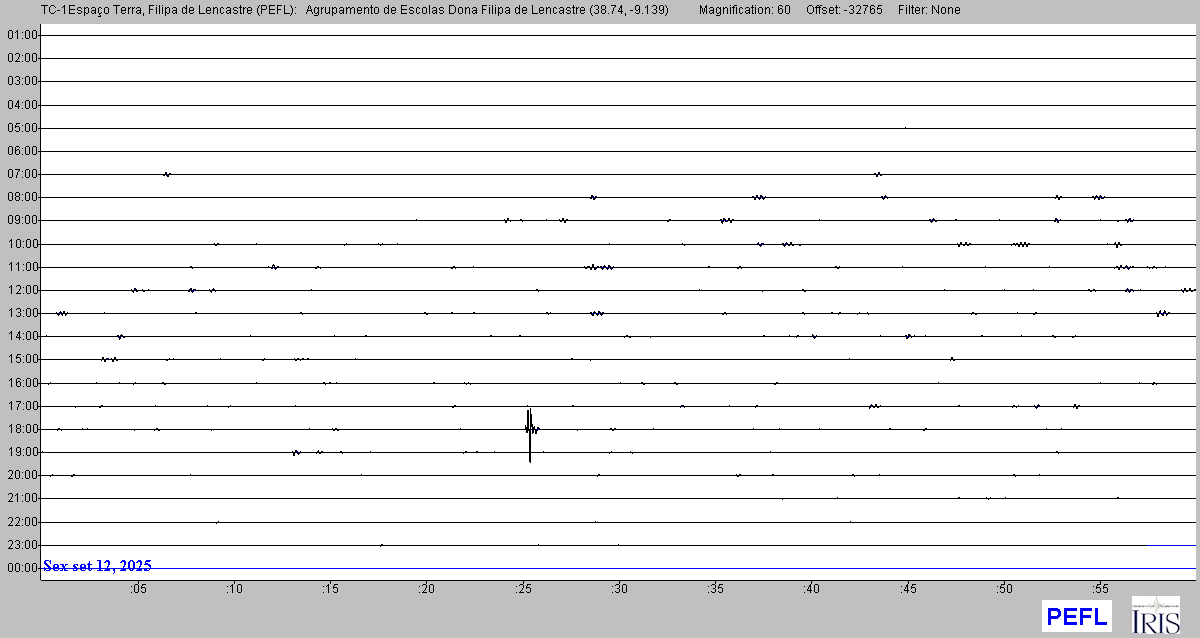Click the PEFL logo
Viewport: 1200px width, 638px height.
point(1076,615)
